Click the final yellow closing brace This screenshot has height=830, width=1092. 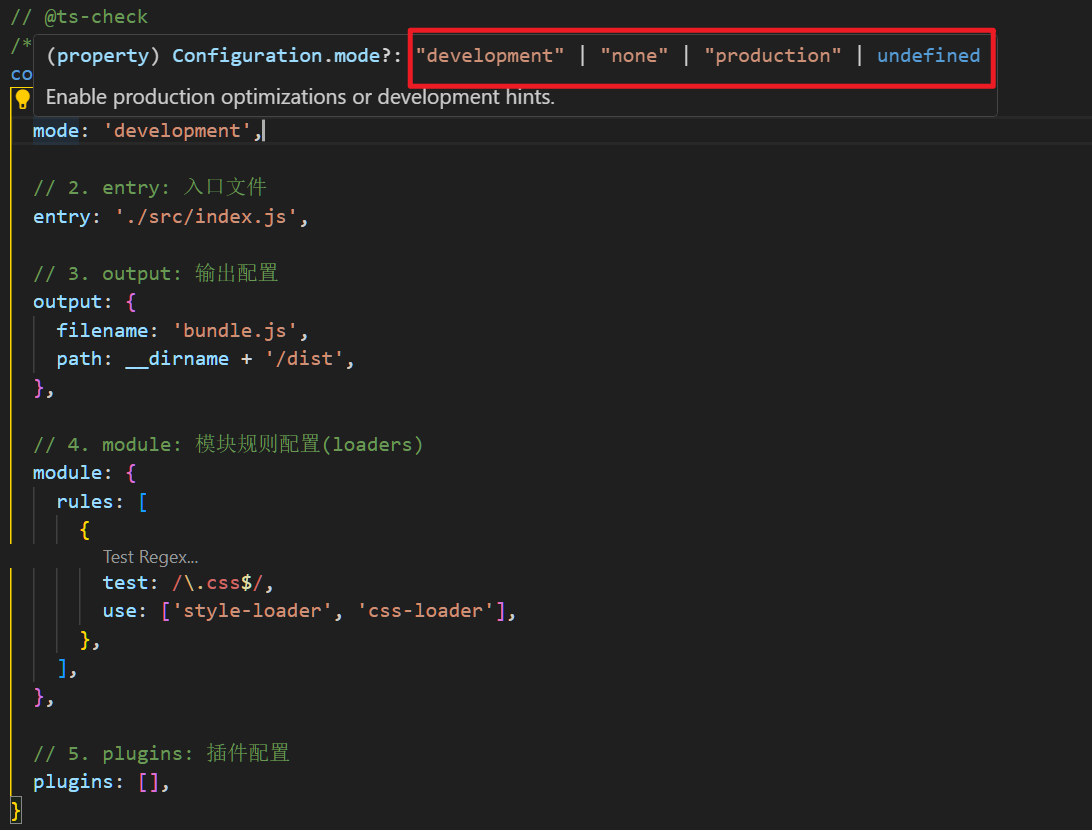15,811
